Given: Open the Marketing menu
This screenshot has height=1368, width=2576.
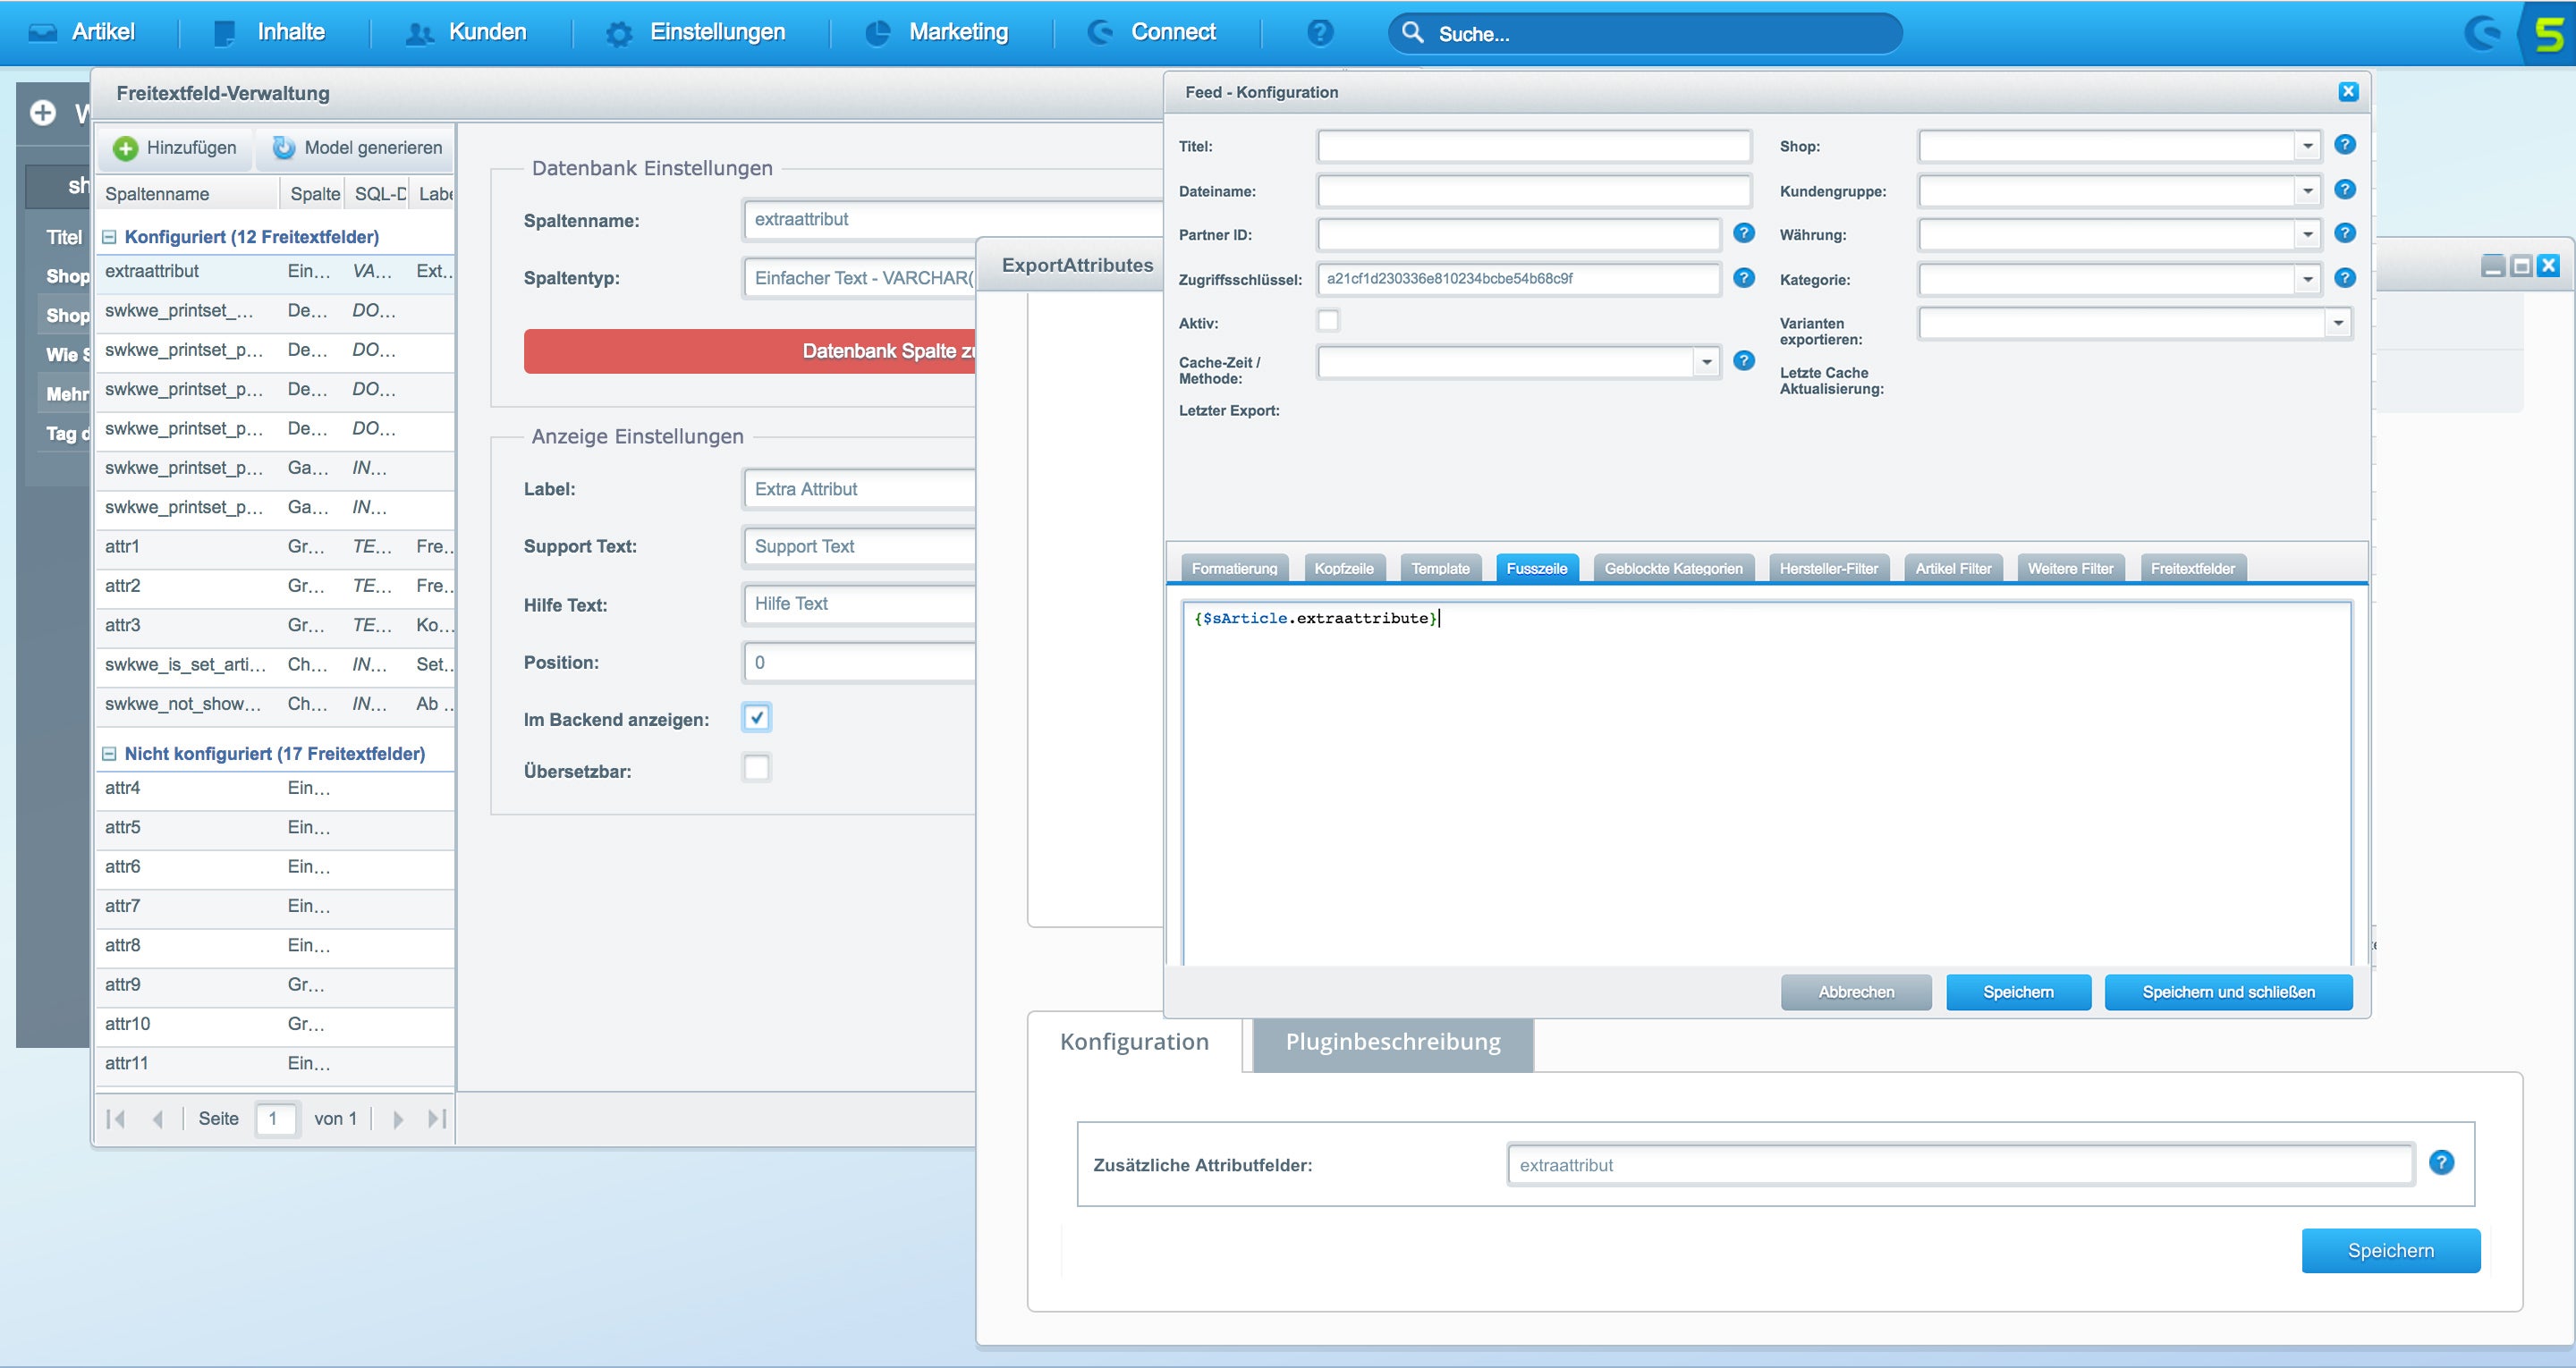Looking at the screenshot, I should click(936, 32).
